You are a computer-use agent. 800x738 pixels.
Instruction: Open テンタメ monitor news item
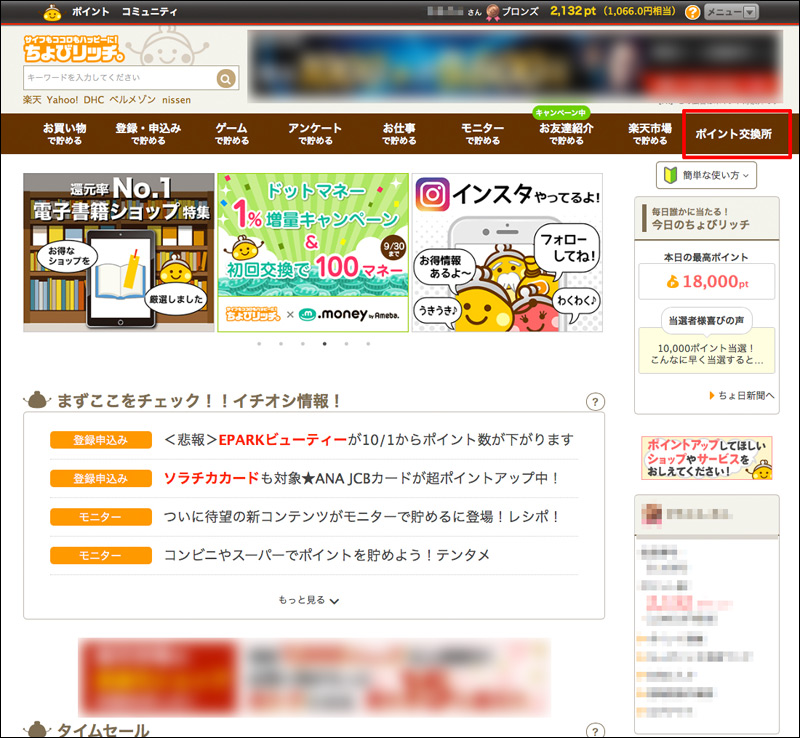(327, 555)
